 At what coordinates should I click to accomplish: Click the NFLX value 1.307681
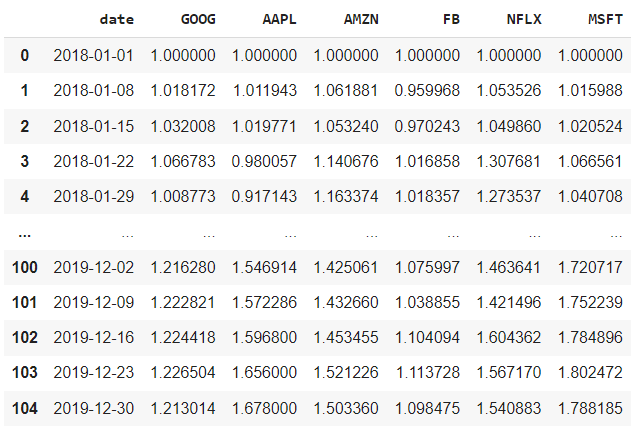click(x=508, y=161)
